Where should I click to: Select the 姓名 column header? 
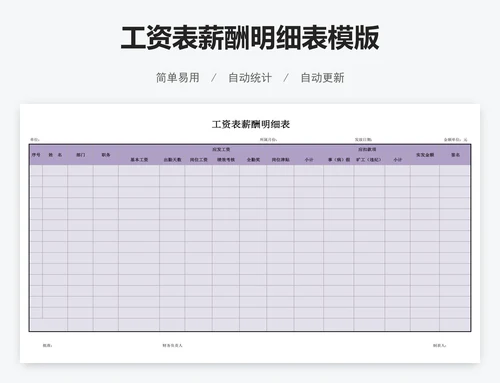[55, 155]
